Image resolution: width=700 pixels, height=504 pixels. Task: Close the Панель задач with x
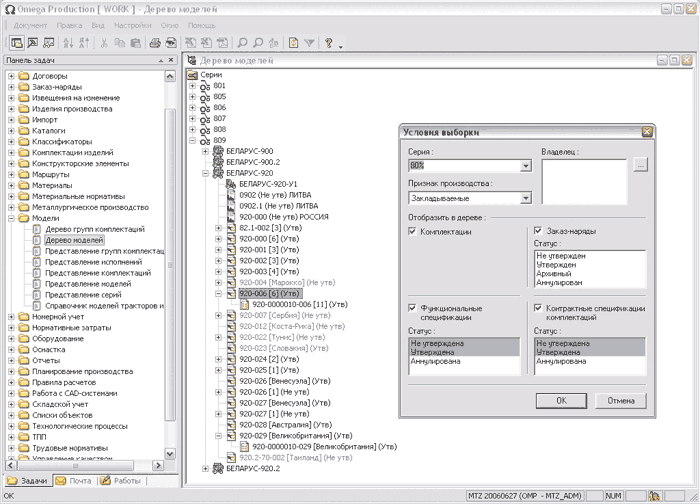[171, 60]
